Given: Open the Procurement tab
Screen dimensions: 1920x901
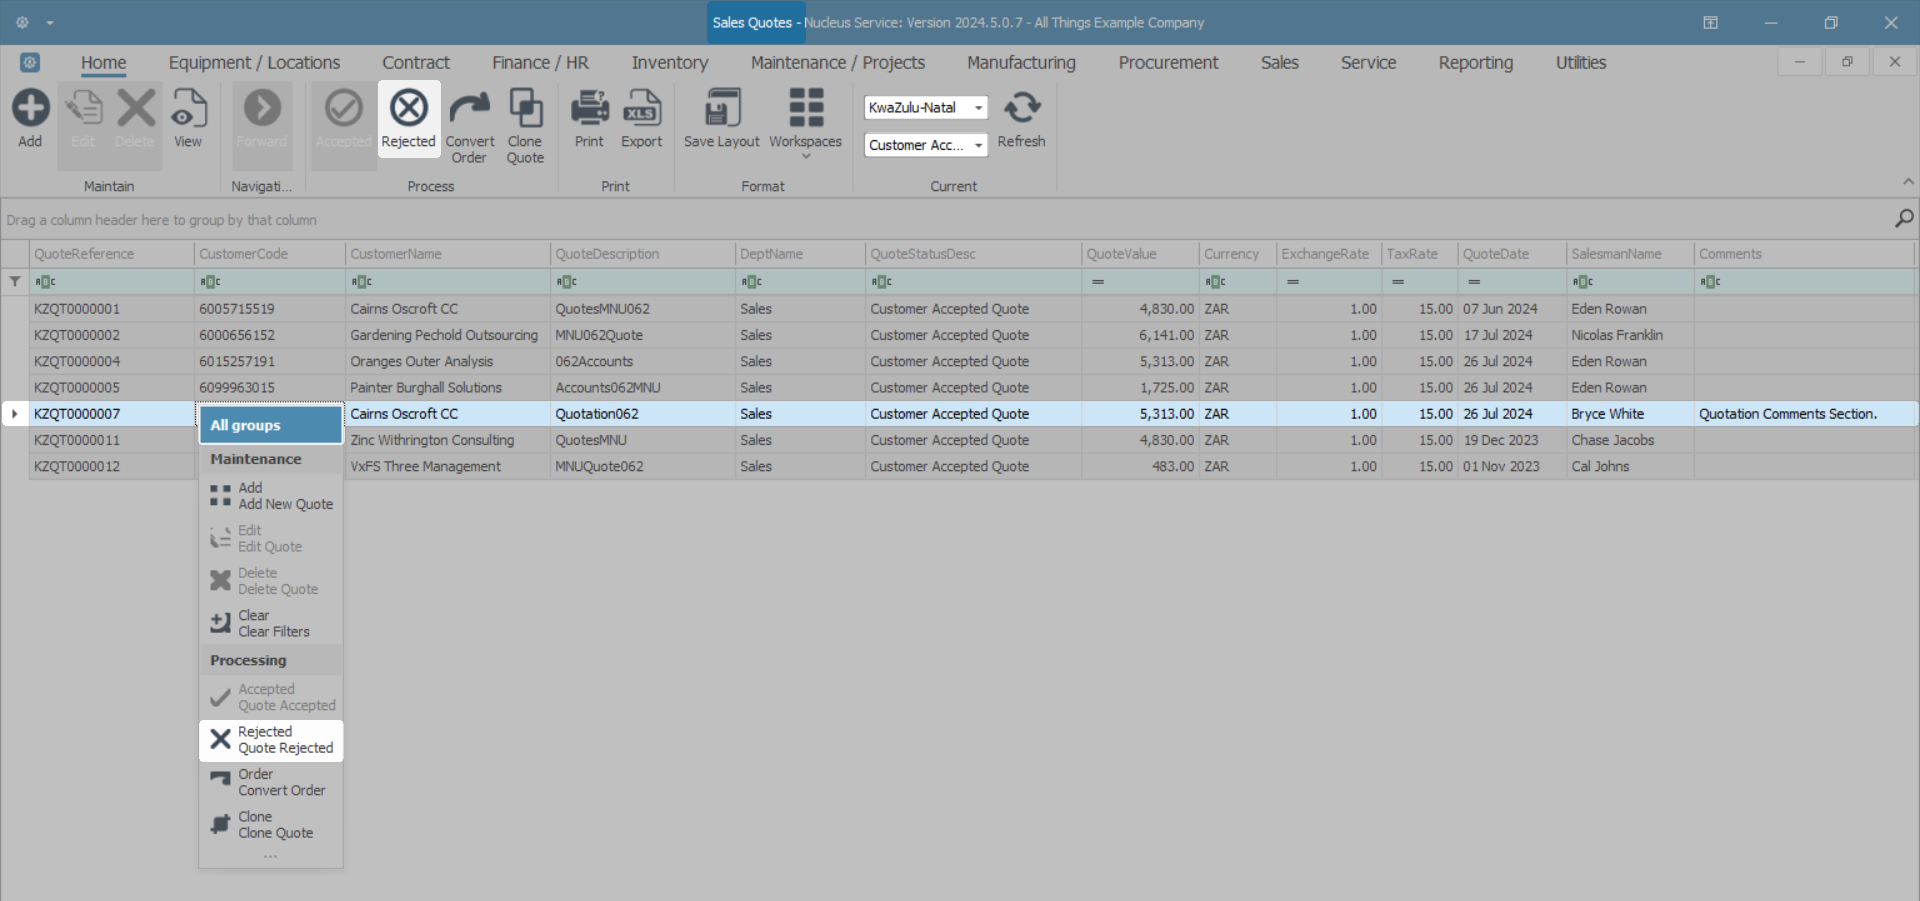Looking at the screenshot, I should tap(1168, 63).
